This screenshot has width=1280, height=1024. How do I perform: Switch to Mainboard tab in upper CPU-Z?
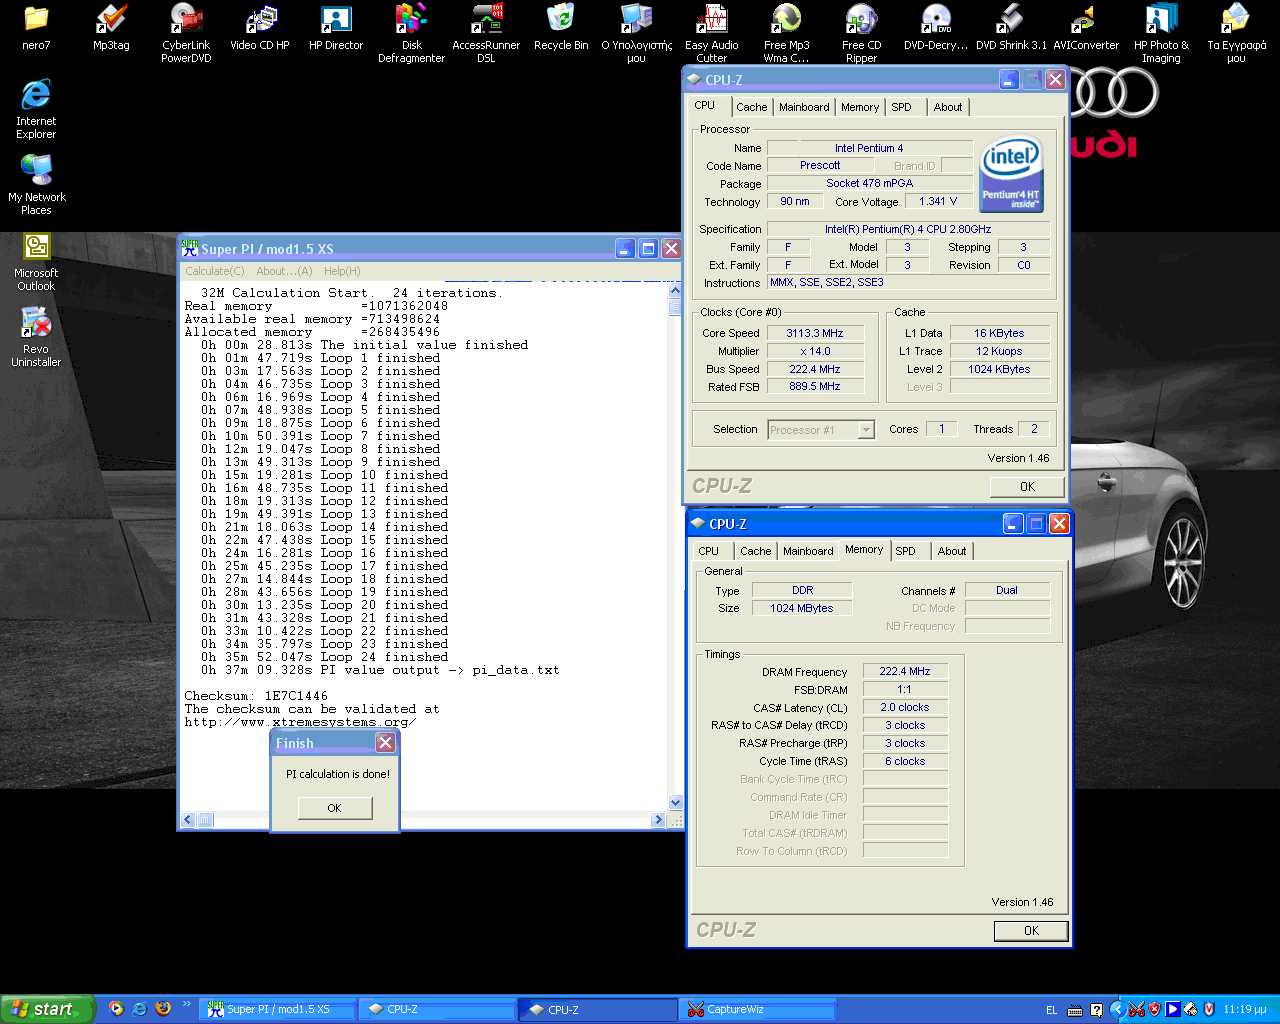pyautogui.click(x=804, y=107)
